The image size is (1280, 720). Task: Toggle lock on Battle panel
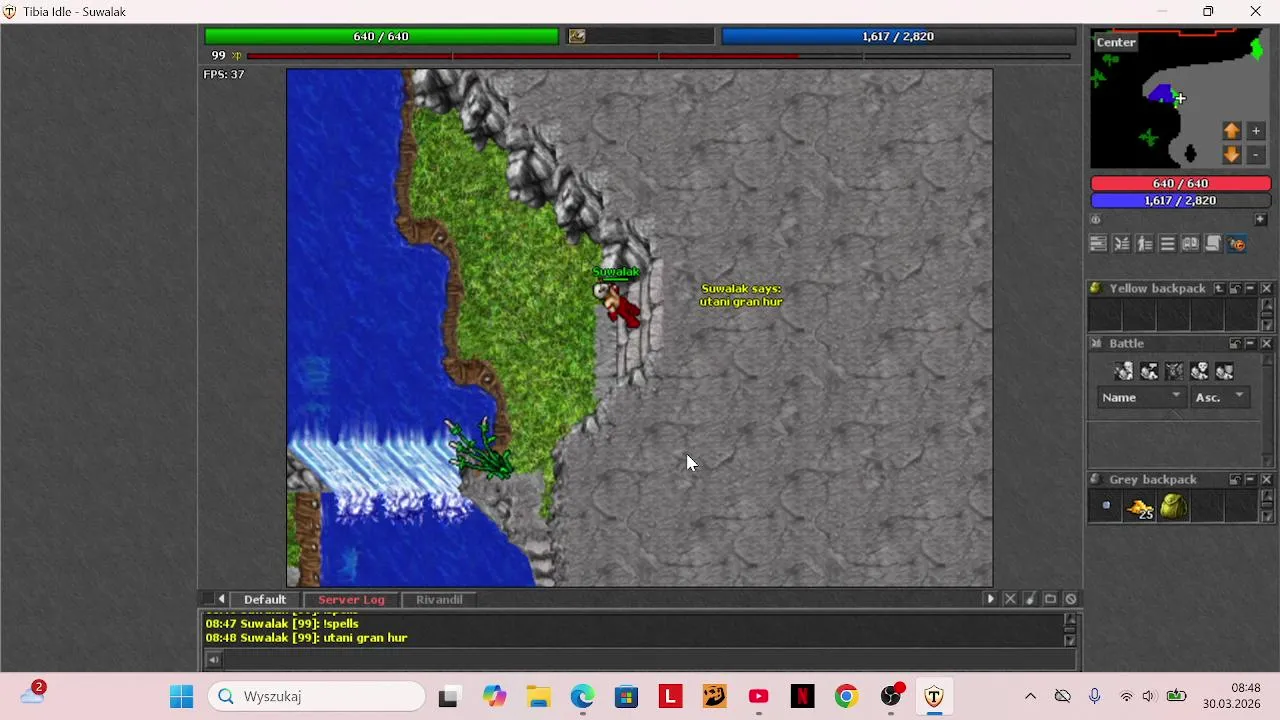tap(1235, 343)
